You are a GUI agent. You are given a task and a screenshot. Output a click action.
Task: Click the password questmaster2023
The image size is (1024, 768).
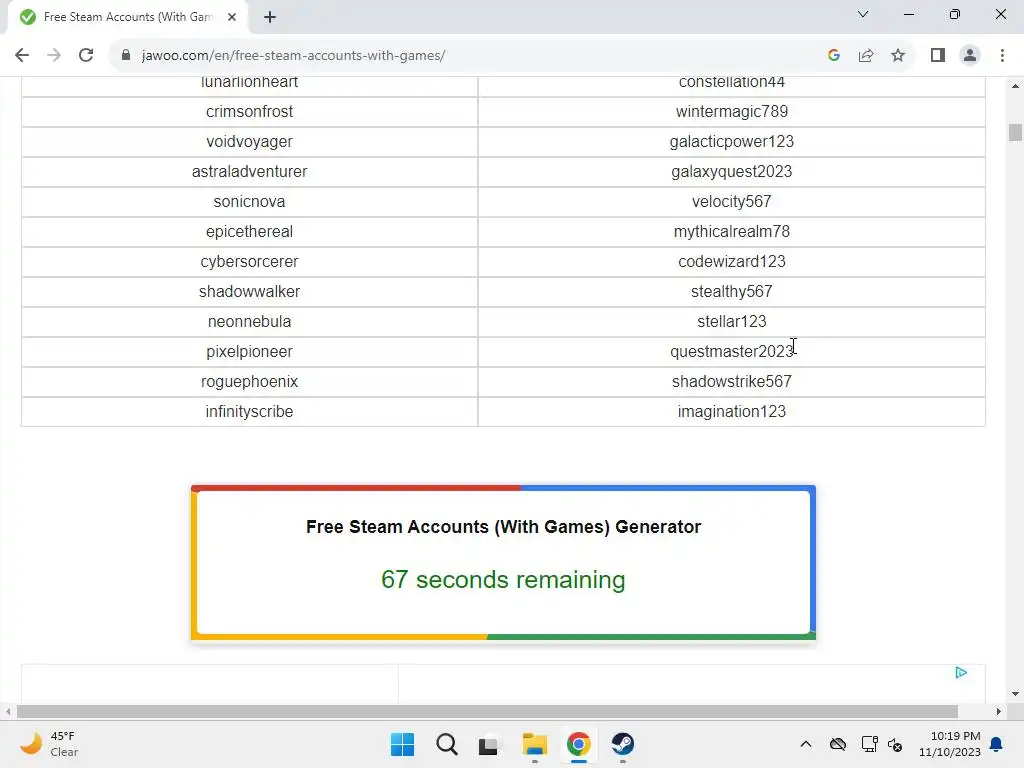pyautogui.click(x=731, y=352)
